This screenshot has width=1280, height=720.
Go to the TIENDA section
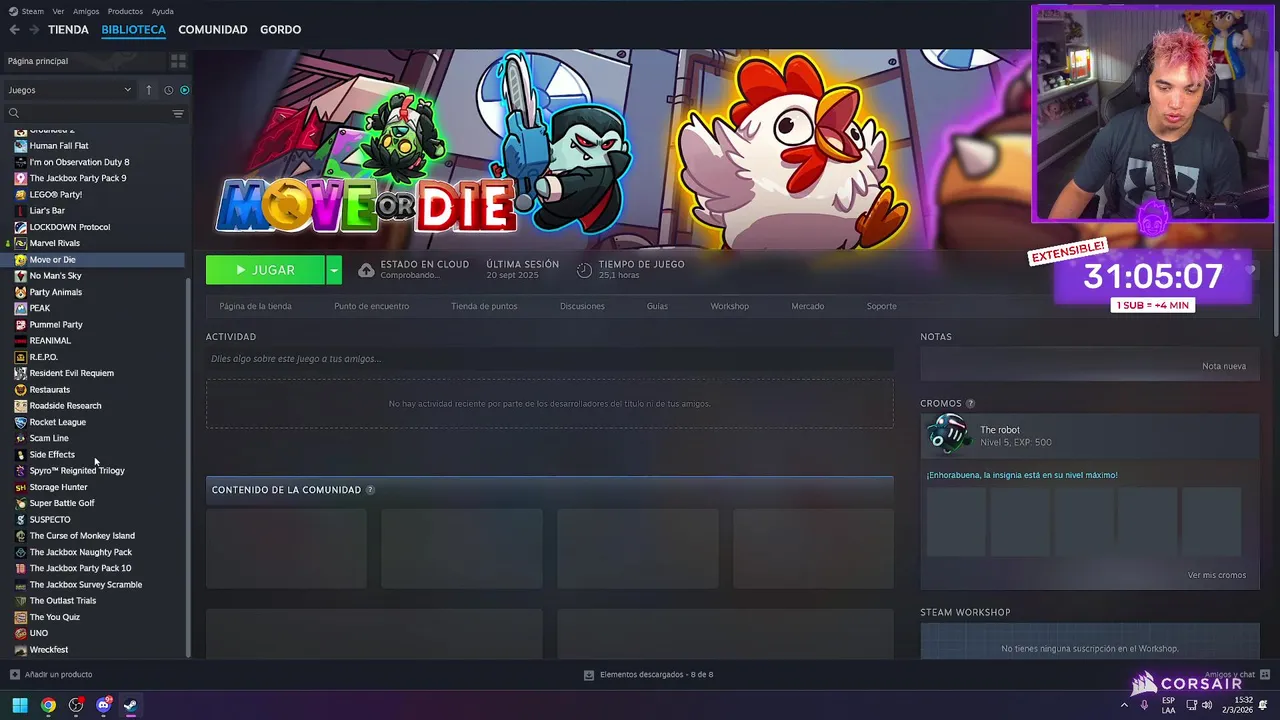pyautogui.click(x=68, y=30)
